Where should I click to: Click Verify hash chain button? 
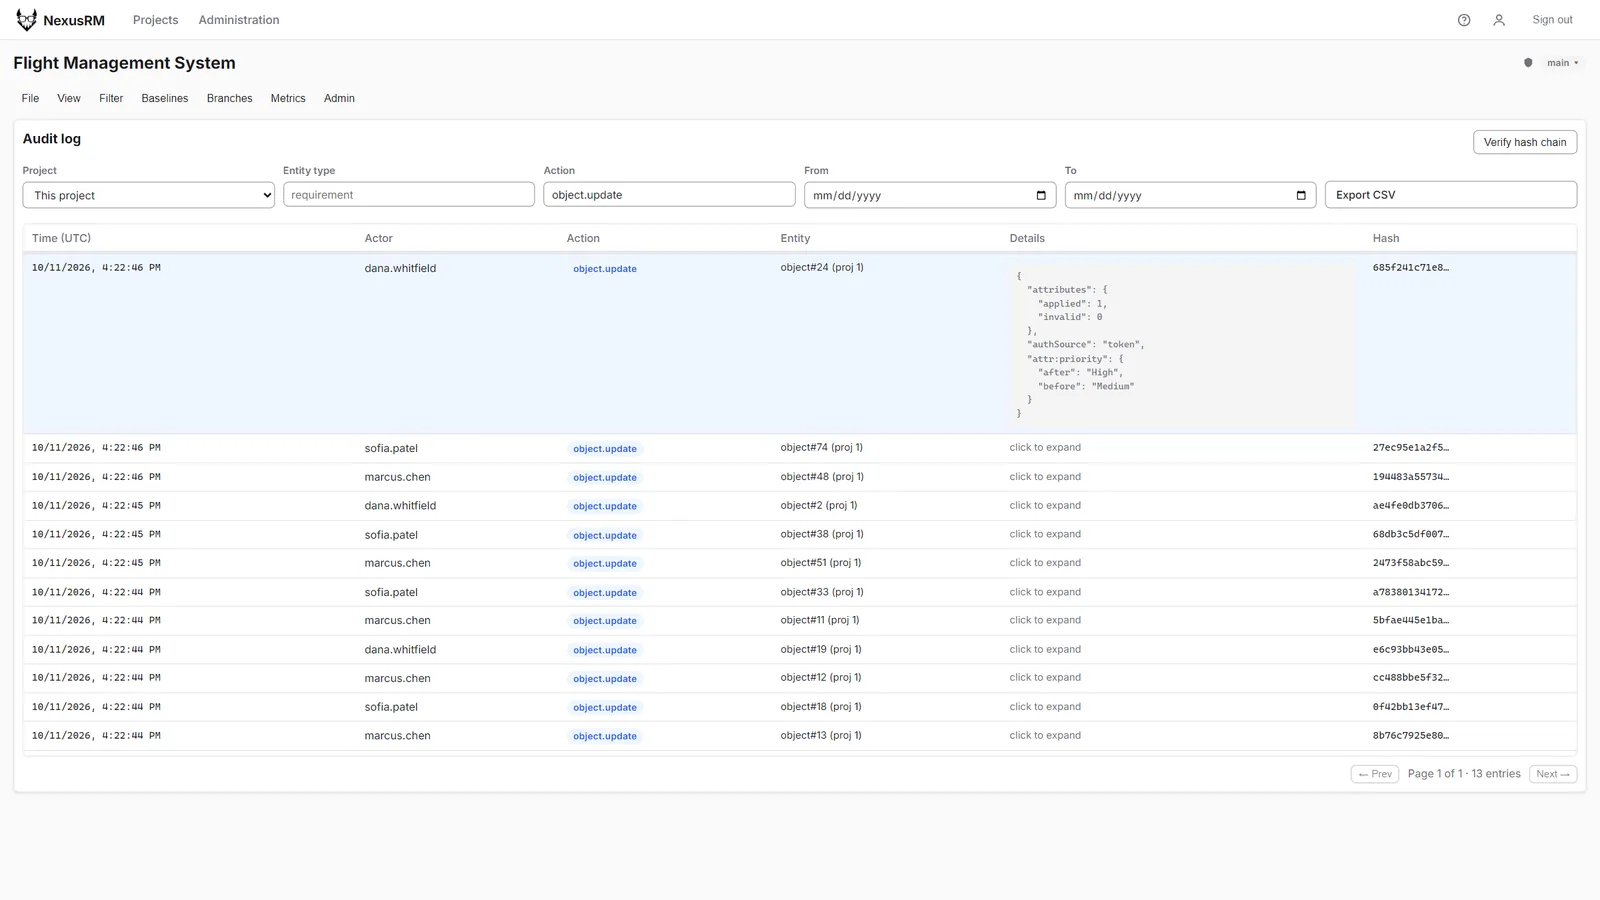1525,142
